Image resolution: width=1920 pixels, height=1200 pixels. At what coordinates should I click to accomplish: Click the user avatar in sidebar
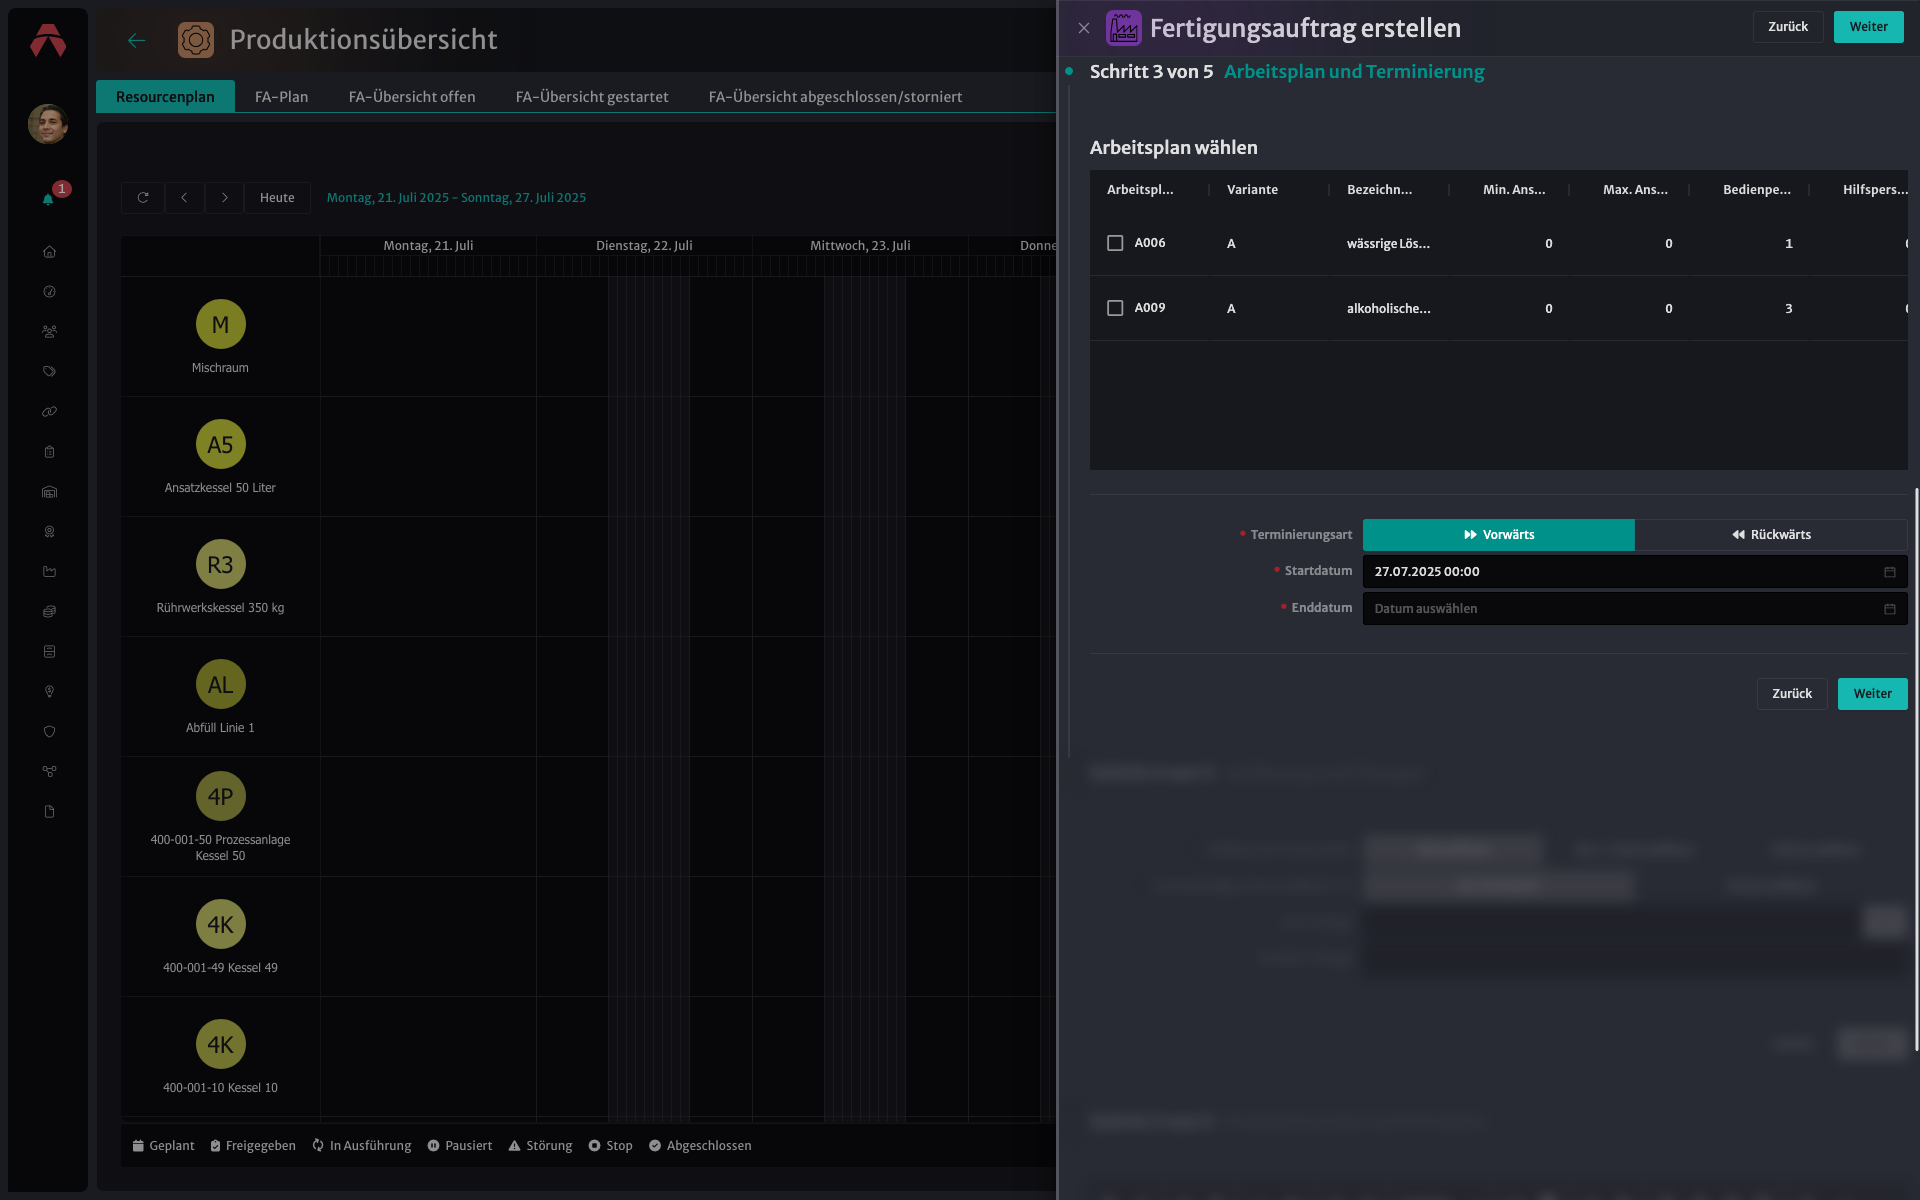pos(48,124)
